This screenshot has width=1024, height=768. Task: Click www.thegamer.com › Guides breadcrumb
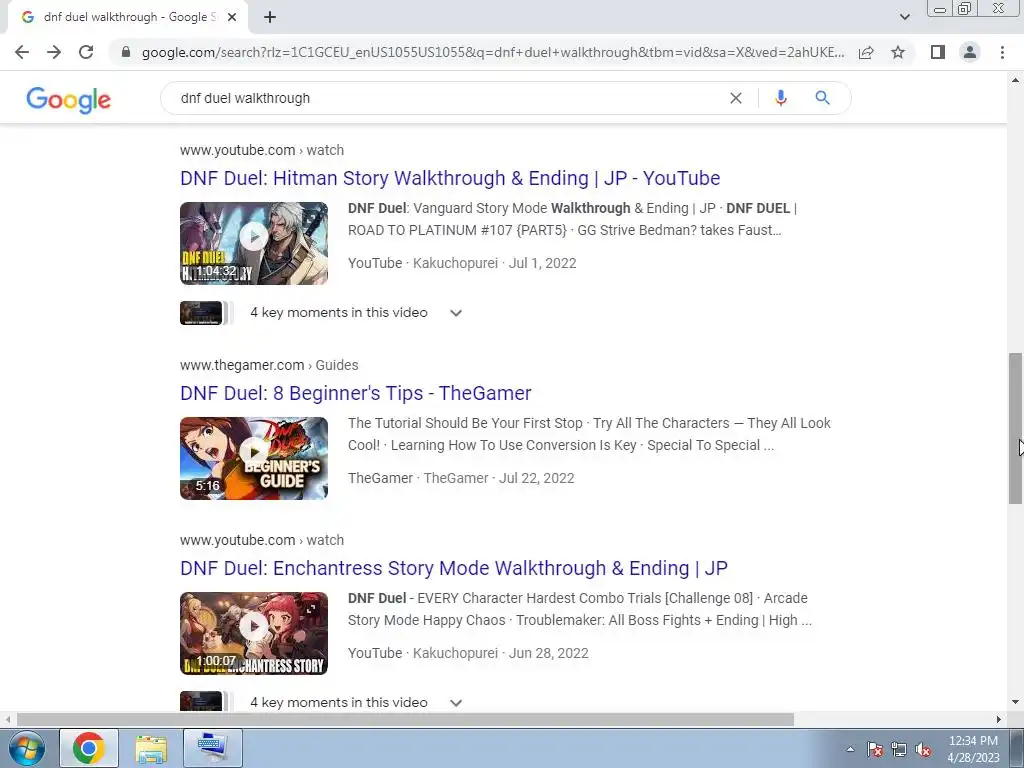pyautogui.click(x=269, y=365)
